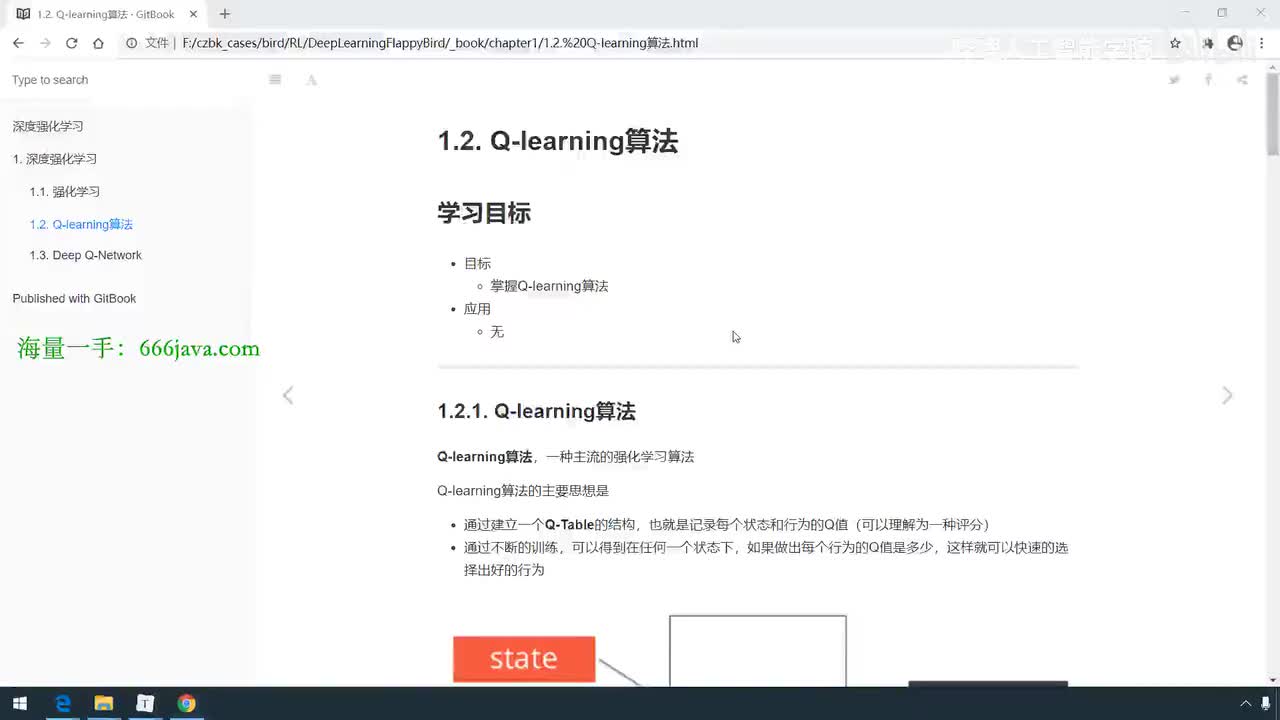Launch Edge from the taskbar
Screen dimensions: 1280x720
click(x=62, y=704)
